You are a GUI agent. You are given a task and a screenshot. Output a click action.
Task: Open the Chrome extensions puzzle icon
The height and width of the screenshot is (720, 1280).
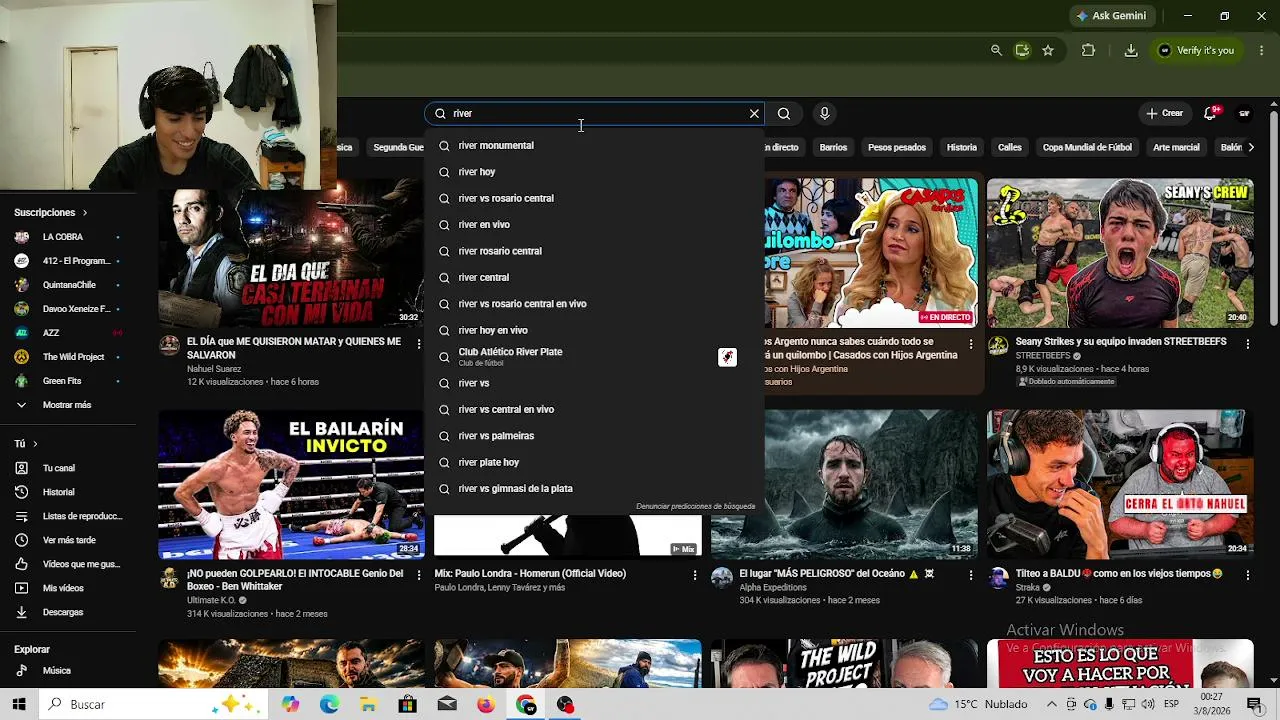coord(1089,50)
